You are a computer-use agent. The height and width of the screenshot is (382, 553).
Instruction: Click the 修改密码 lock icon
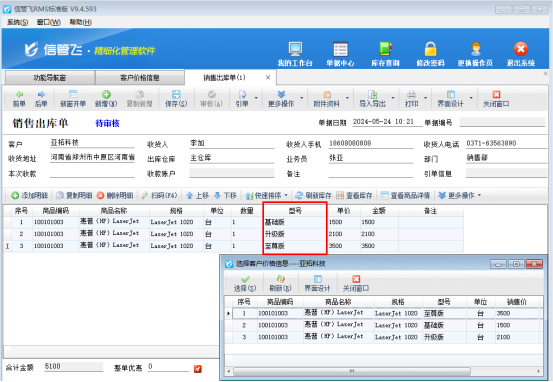pos(430,49)
